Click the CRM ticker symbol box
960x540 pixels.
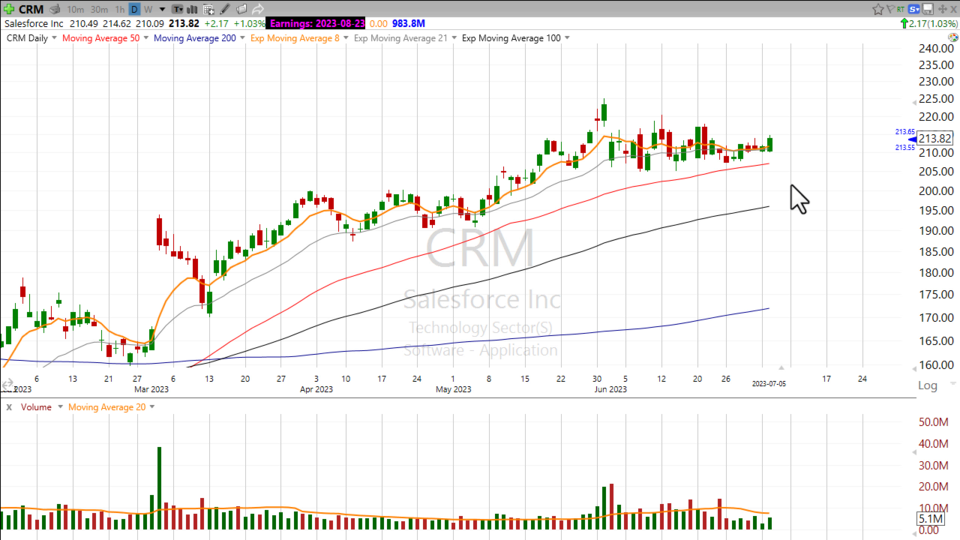coord(31,9)
